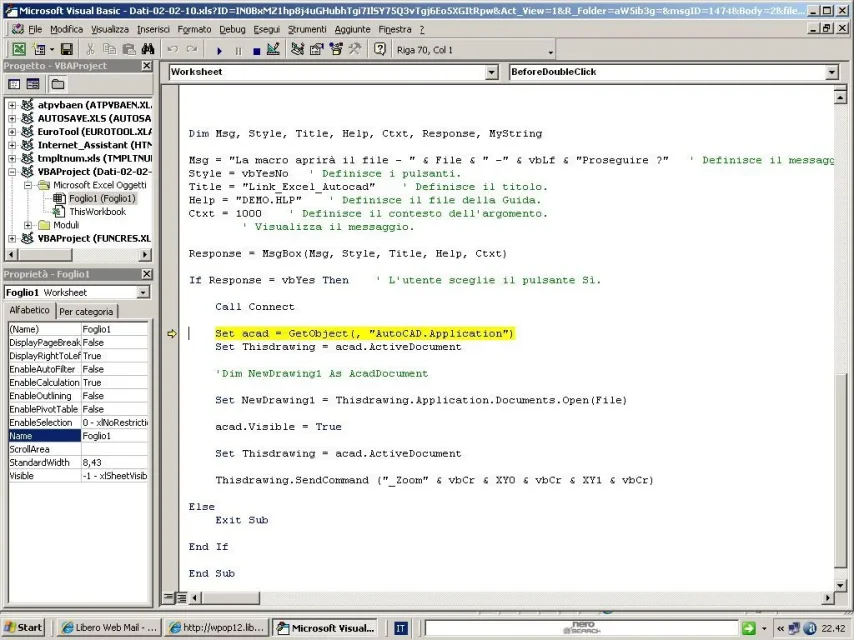
Task: Click the EnableCalculation property value True
Action: coord(114,382)
